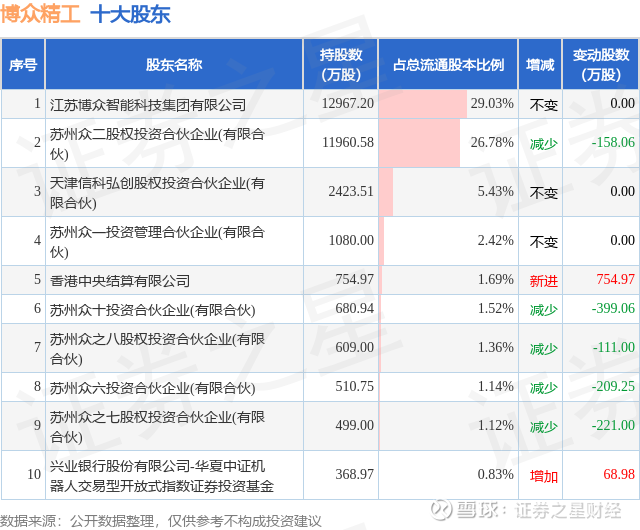The height and width of the screenshot is (530, 640).
Task: Click the red 68.98 change value
Action: (619, 474)
